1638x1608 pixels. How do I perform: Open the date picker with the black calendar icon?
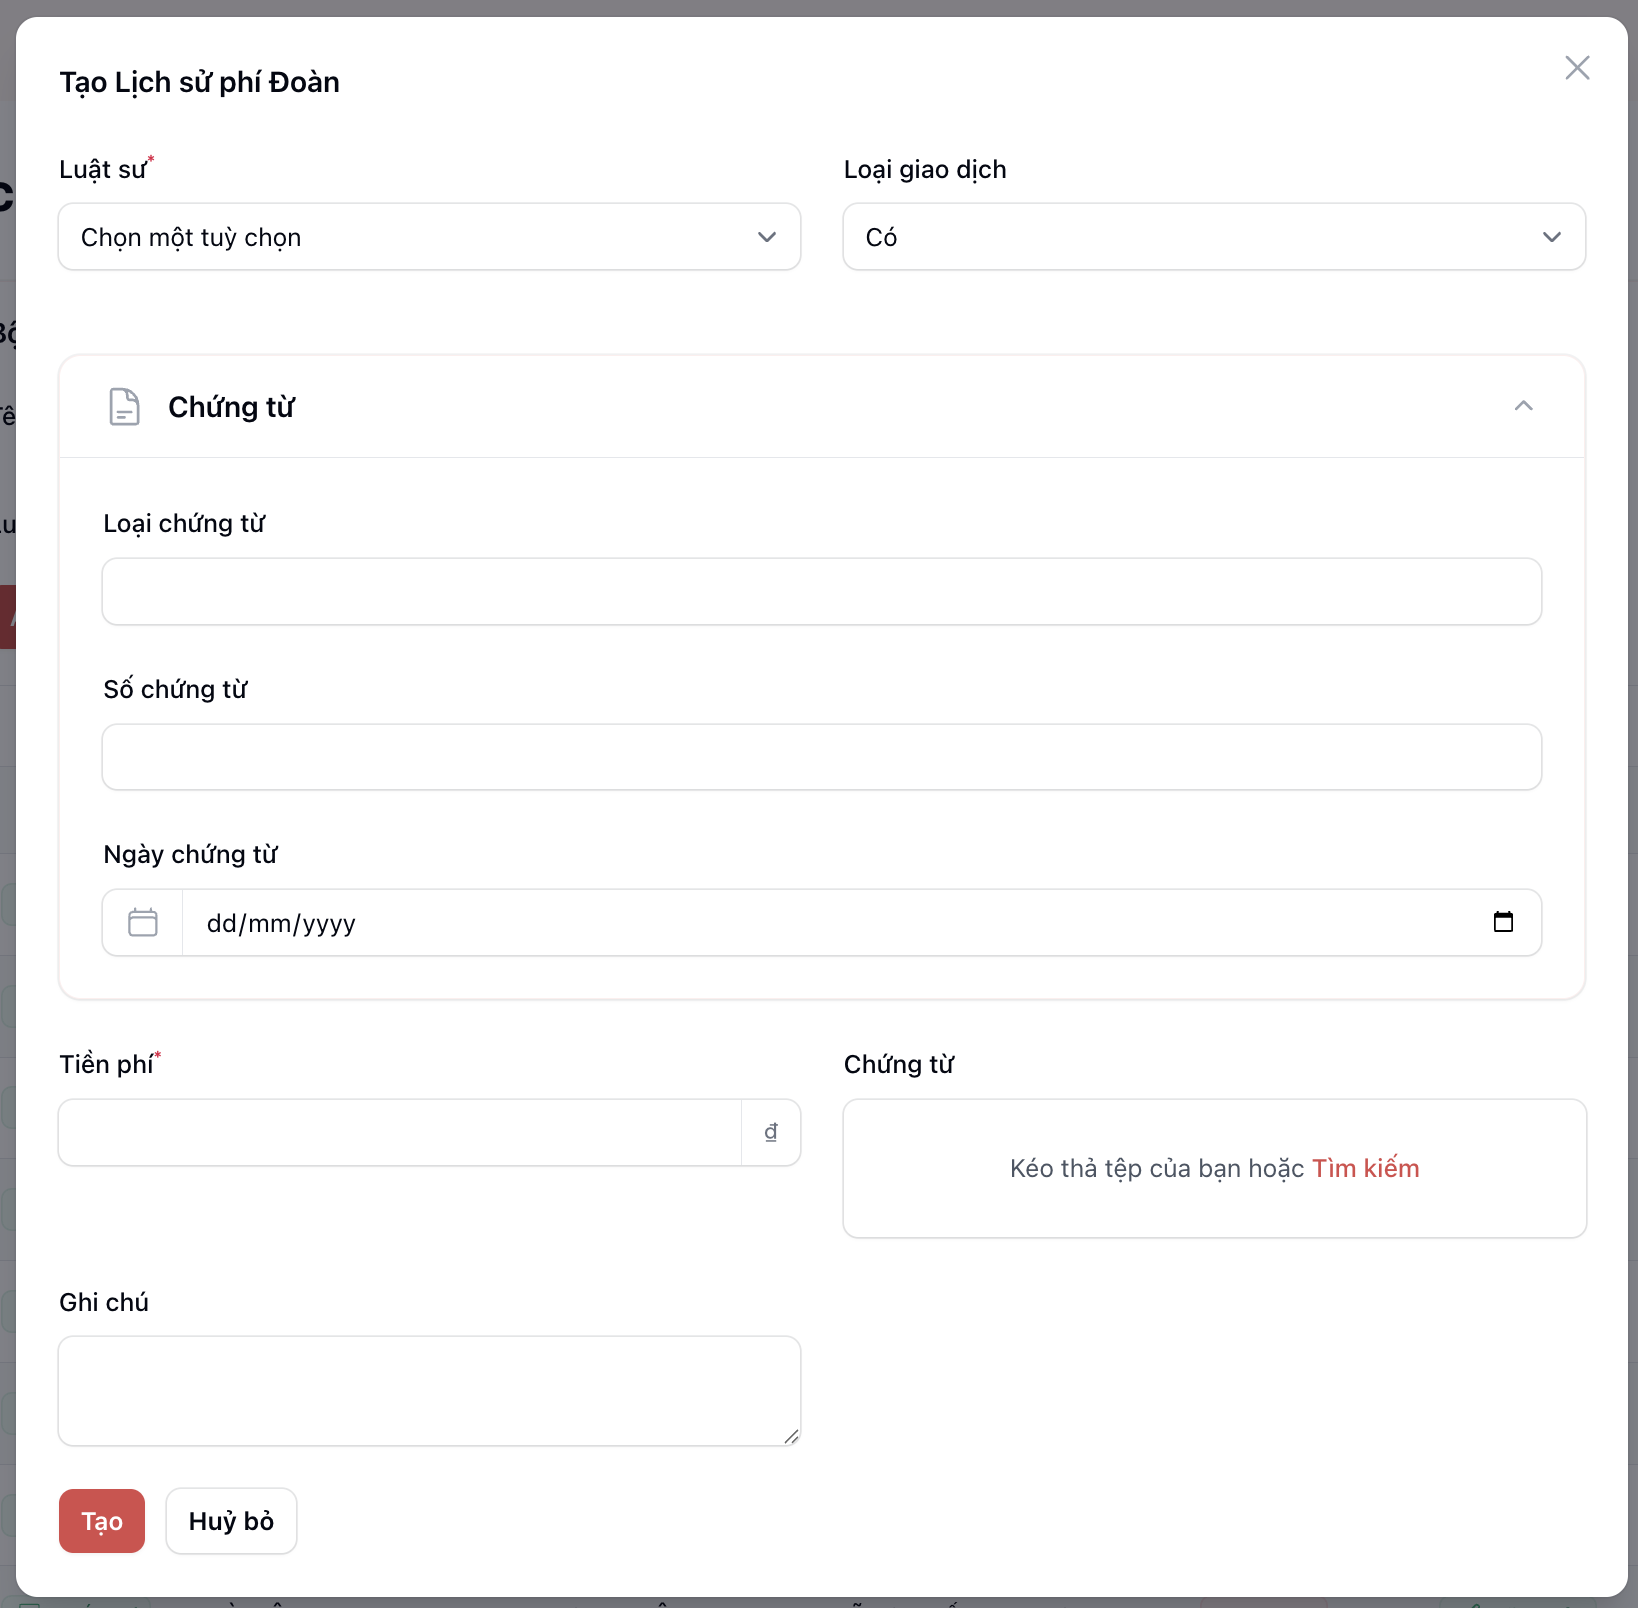[1503, 922]
